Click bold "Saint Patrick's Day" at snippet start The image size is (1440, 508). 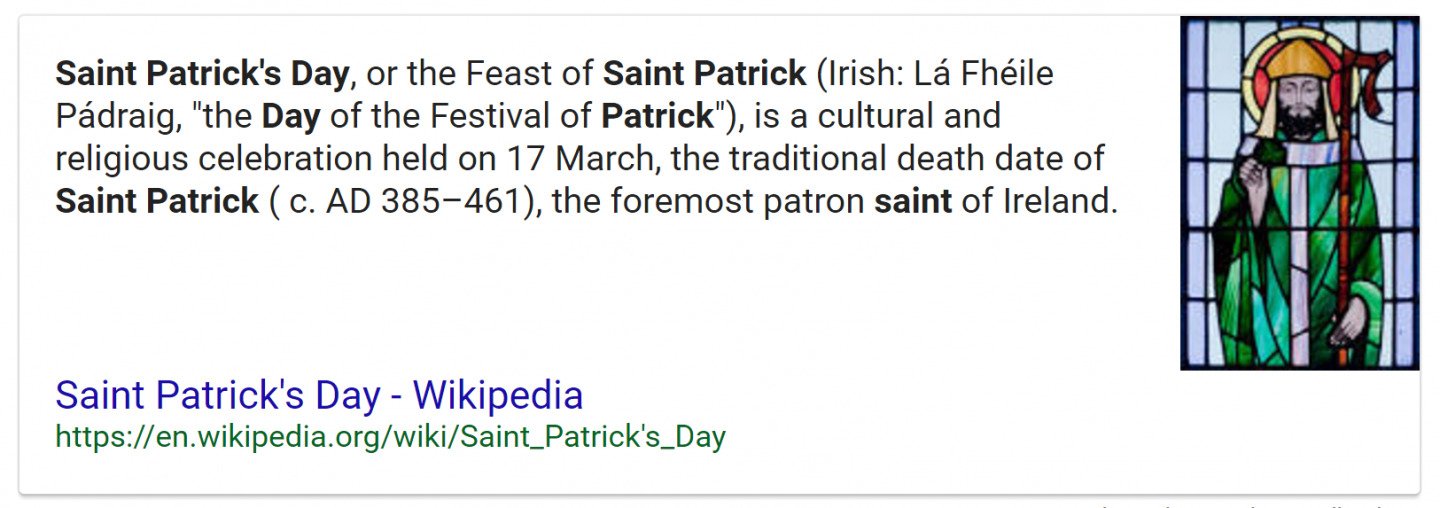[x=202, y=74]
